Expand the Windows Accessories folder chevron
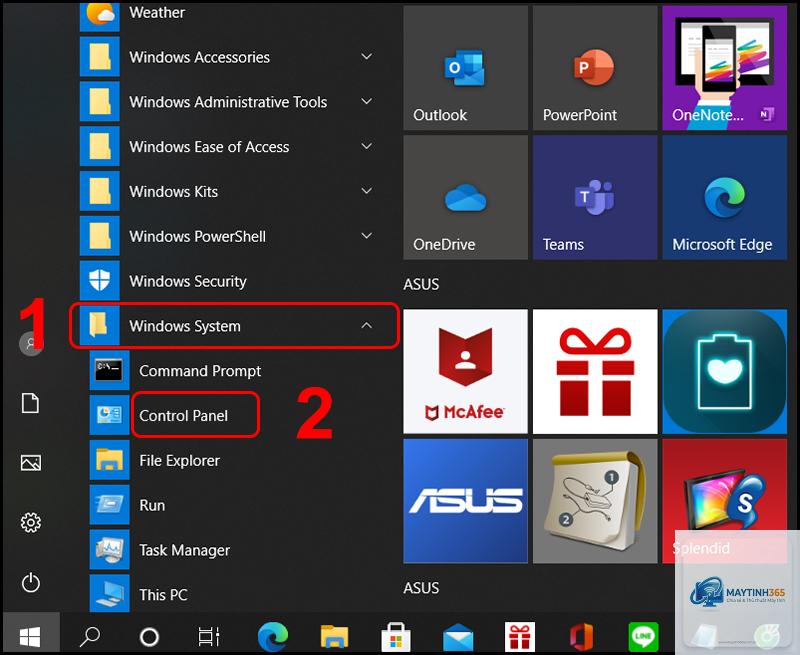The height and width of the screenshot is (655, 800). [366, 57]
